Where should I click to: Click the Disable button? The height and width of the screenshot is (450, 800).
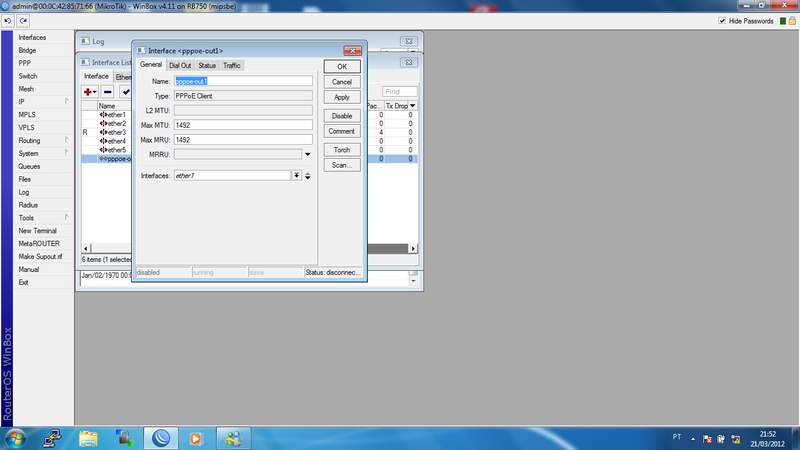point(342,116)
